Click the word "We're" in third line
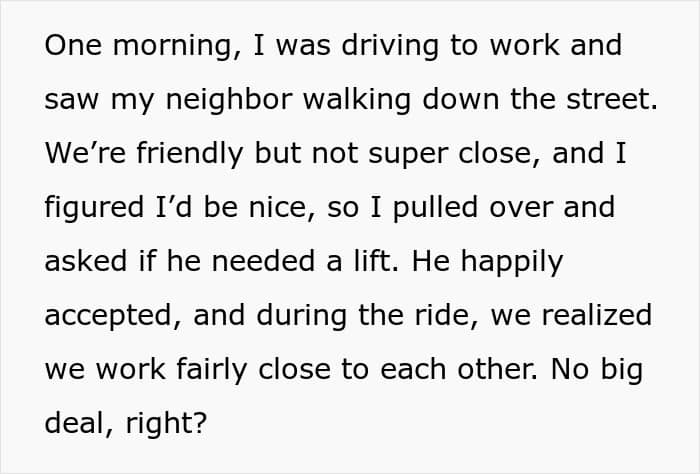This screenshot has height=474, width=700. 85,153
